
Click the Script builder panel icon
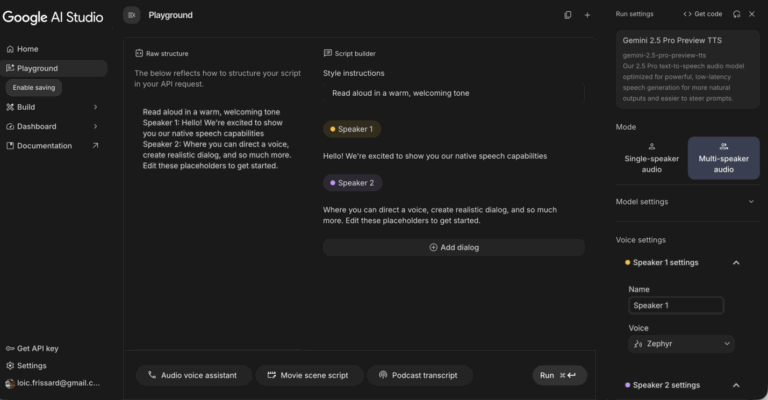[x=328, y=53]
